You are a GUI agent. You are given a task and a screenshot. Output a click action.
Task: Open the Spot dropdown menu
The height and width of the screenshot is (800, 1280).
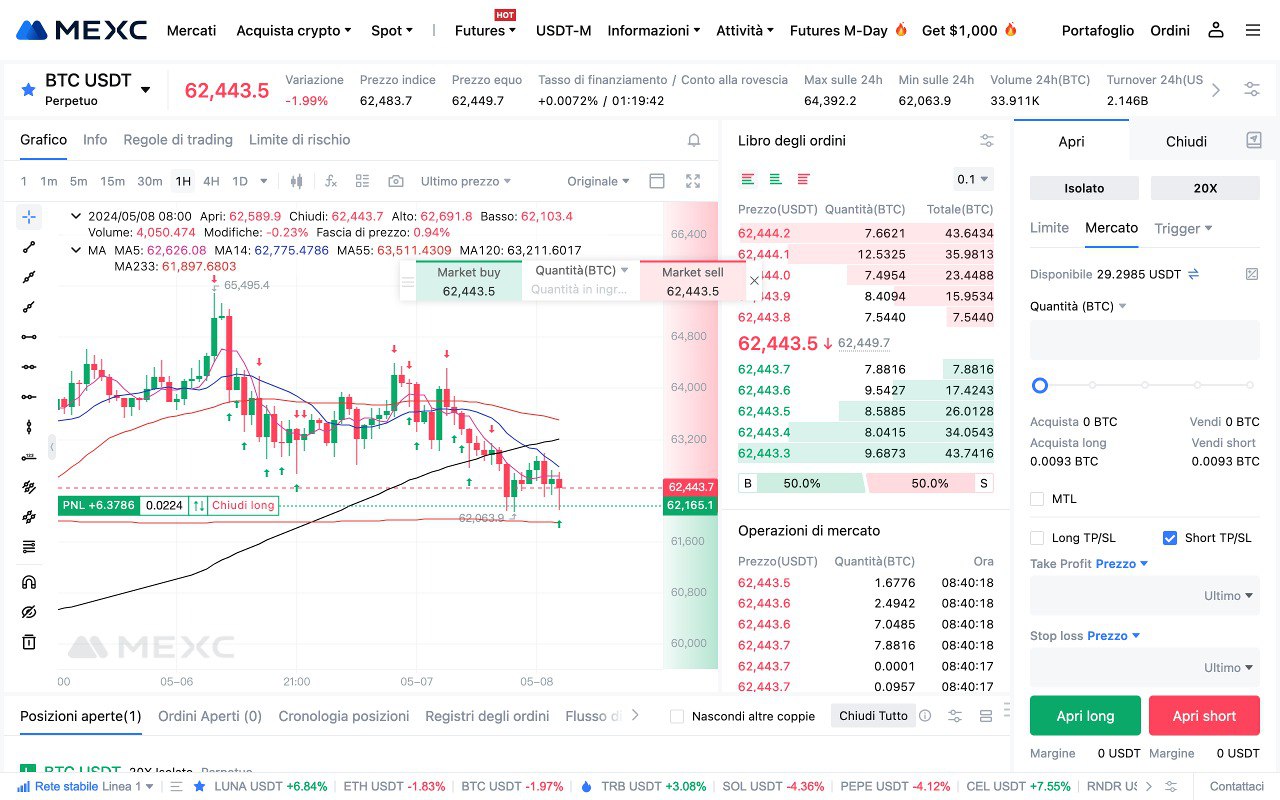point(392,30)
